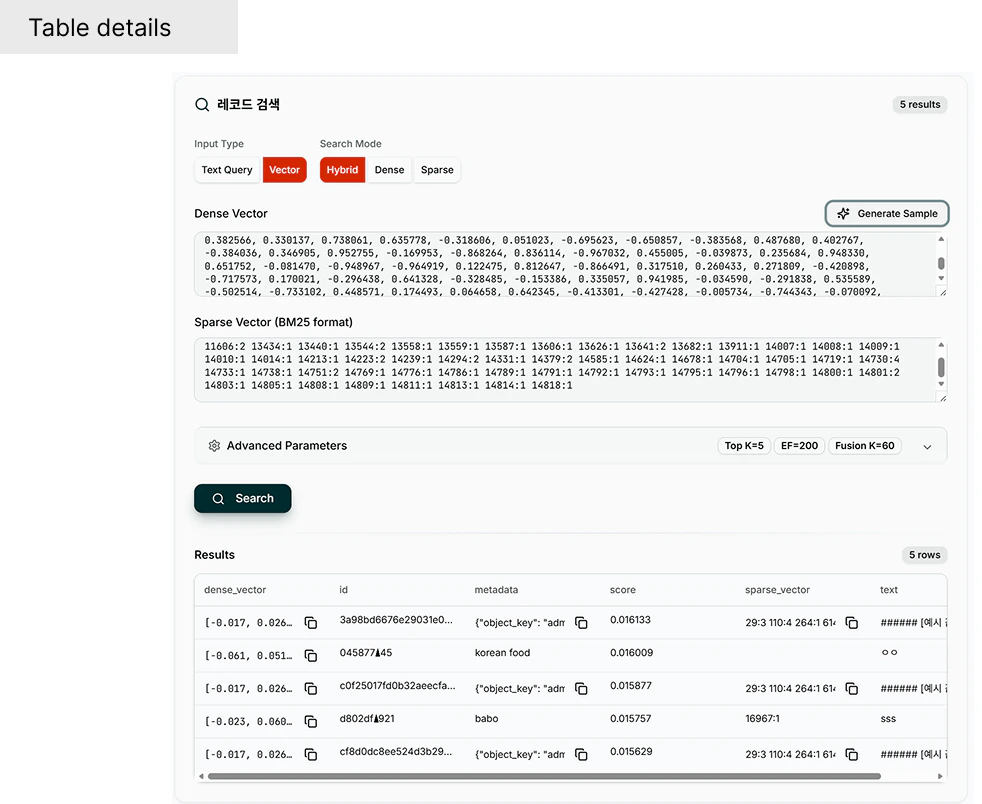Click the Top K=5 badge
This screenshot has width=982, height=804.
(x=744, y=446)
